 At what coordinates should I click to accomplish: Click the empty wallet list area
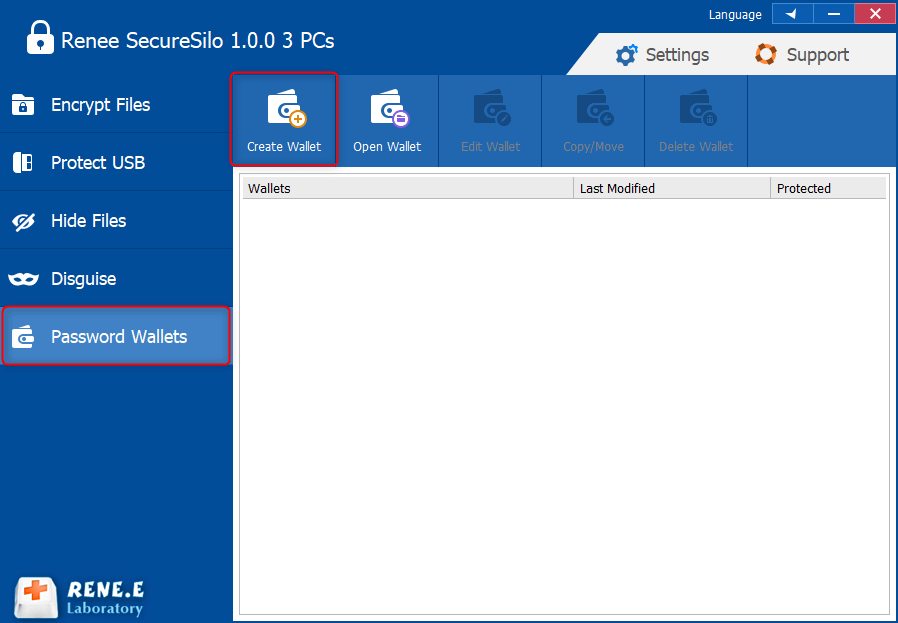[x=564, y=400]
